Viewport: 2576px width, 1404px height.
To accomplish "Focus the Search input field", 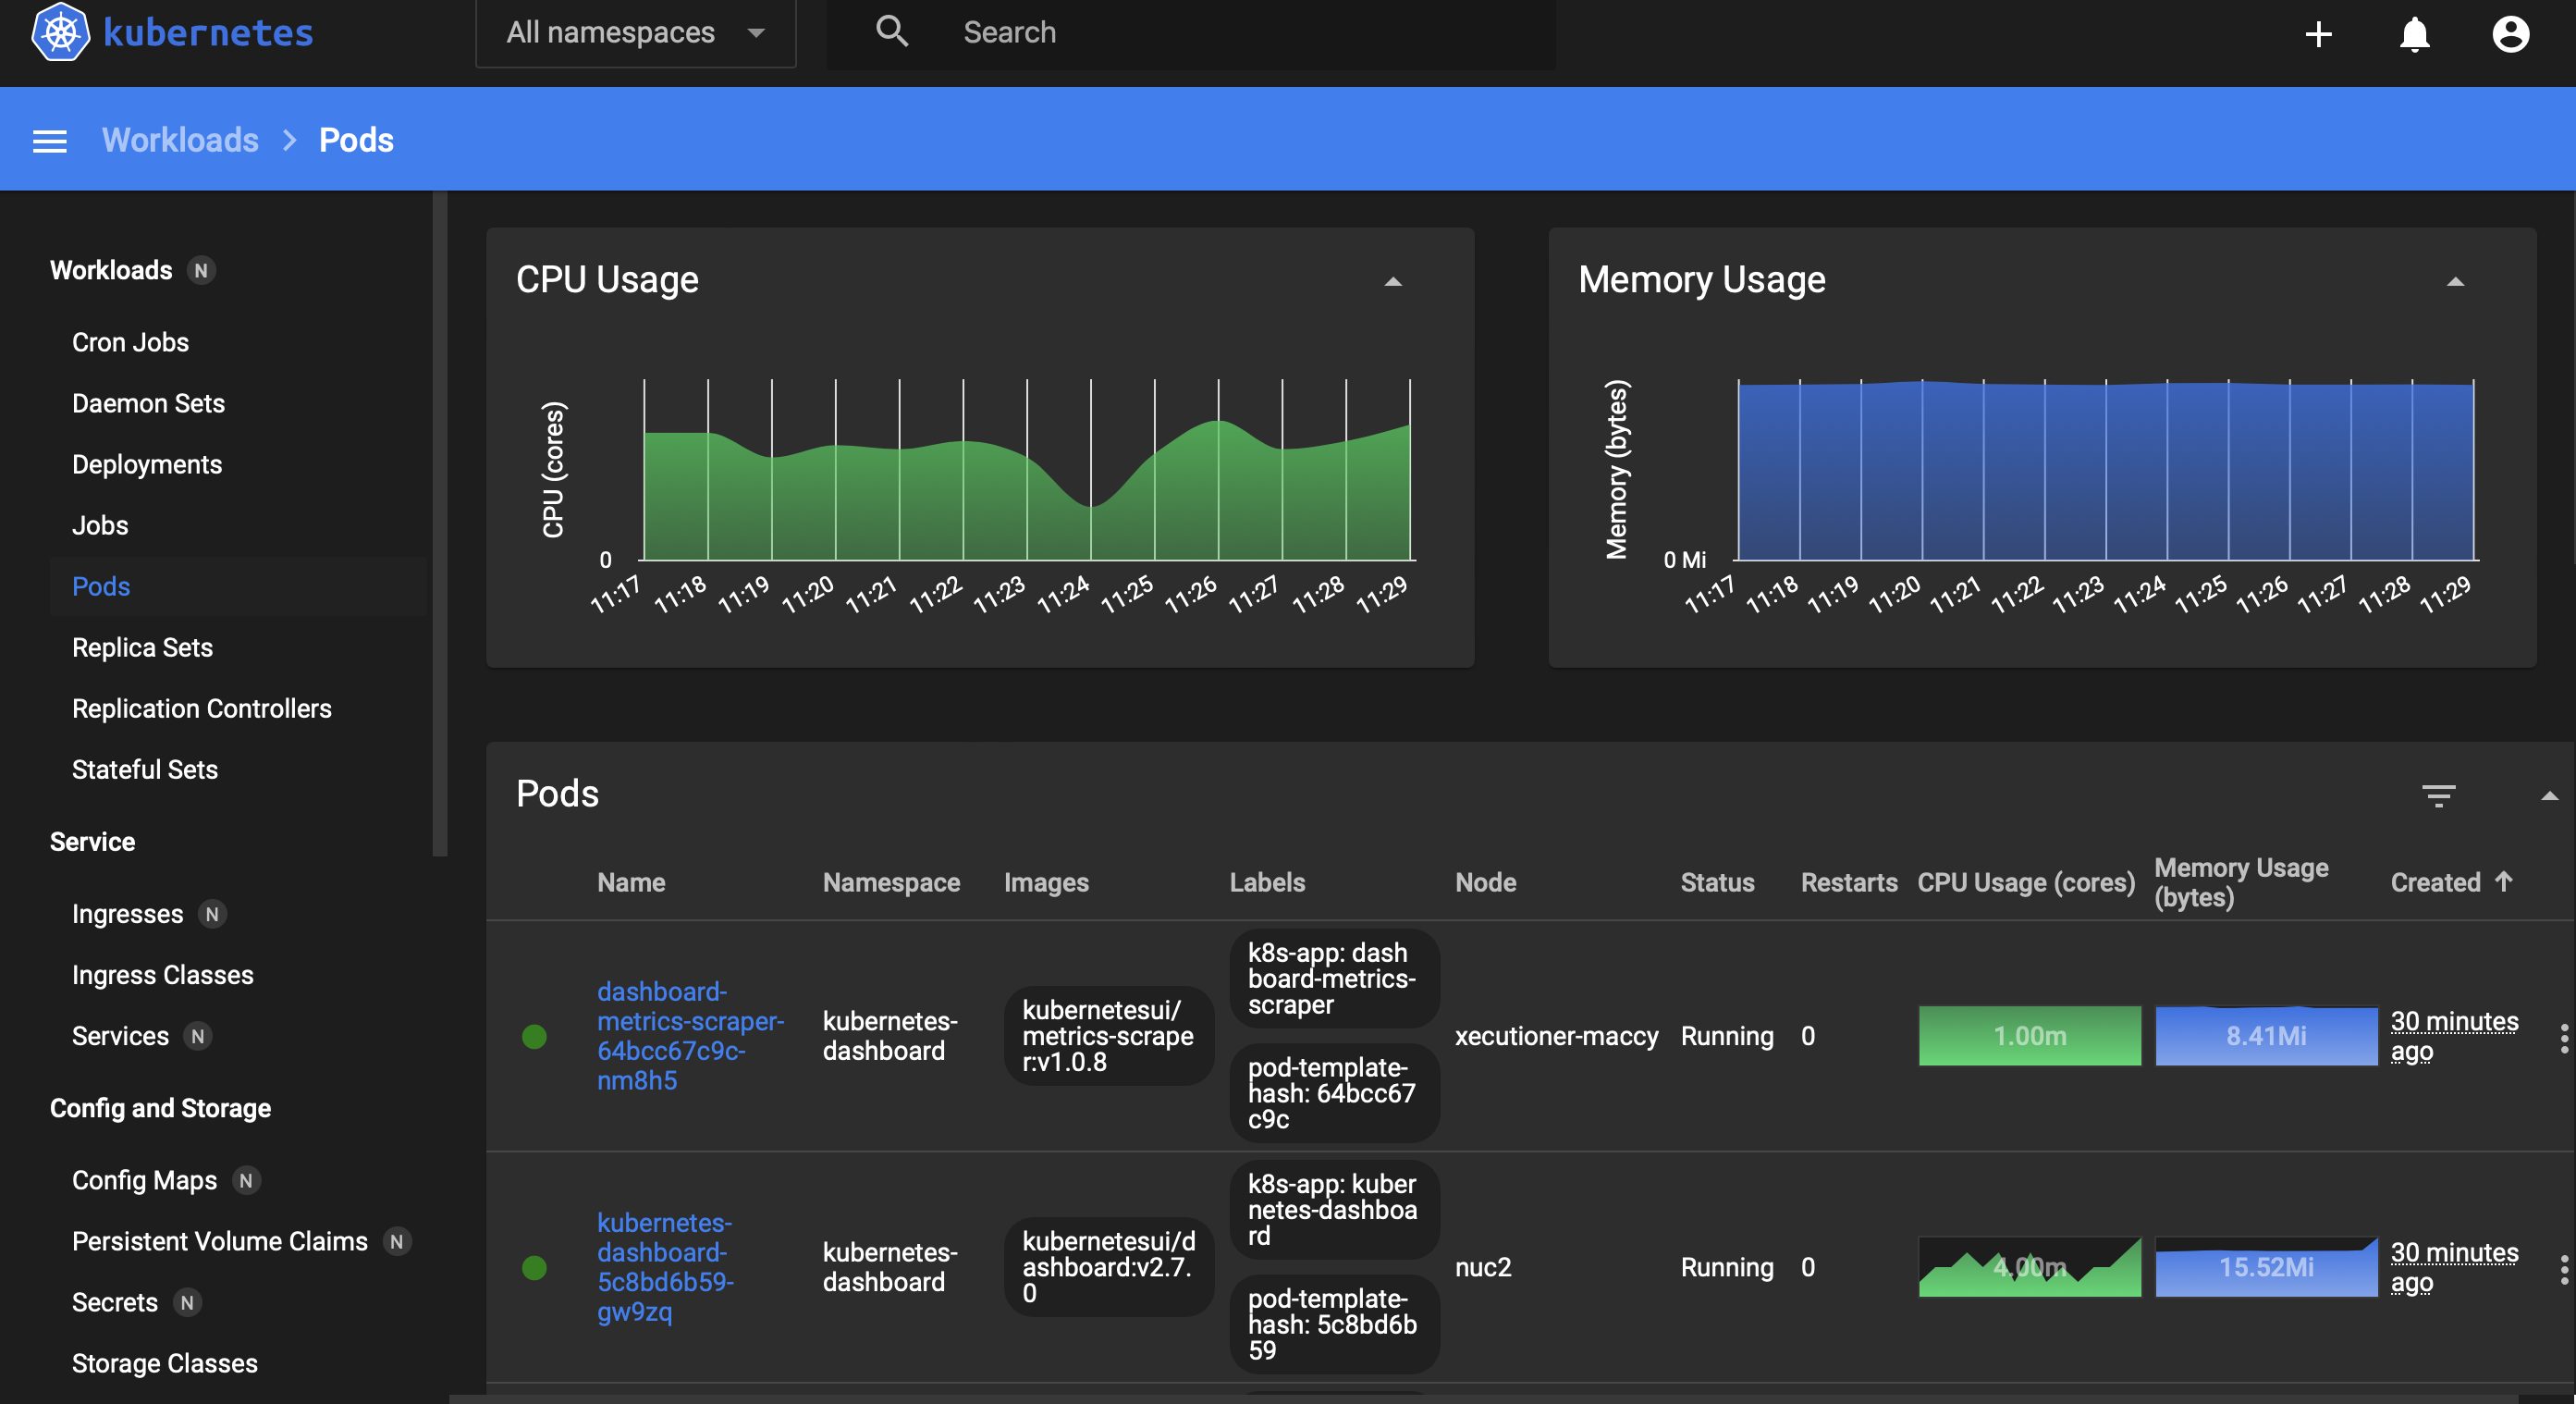I will (x=1190, y=33).
